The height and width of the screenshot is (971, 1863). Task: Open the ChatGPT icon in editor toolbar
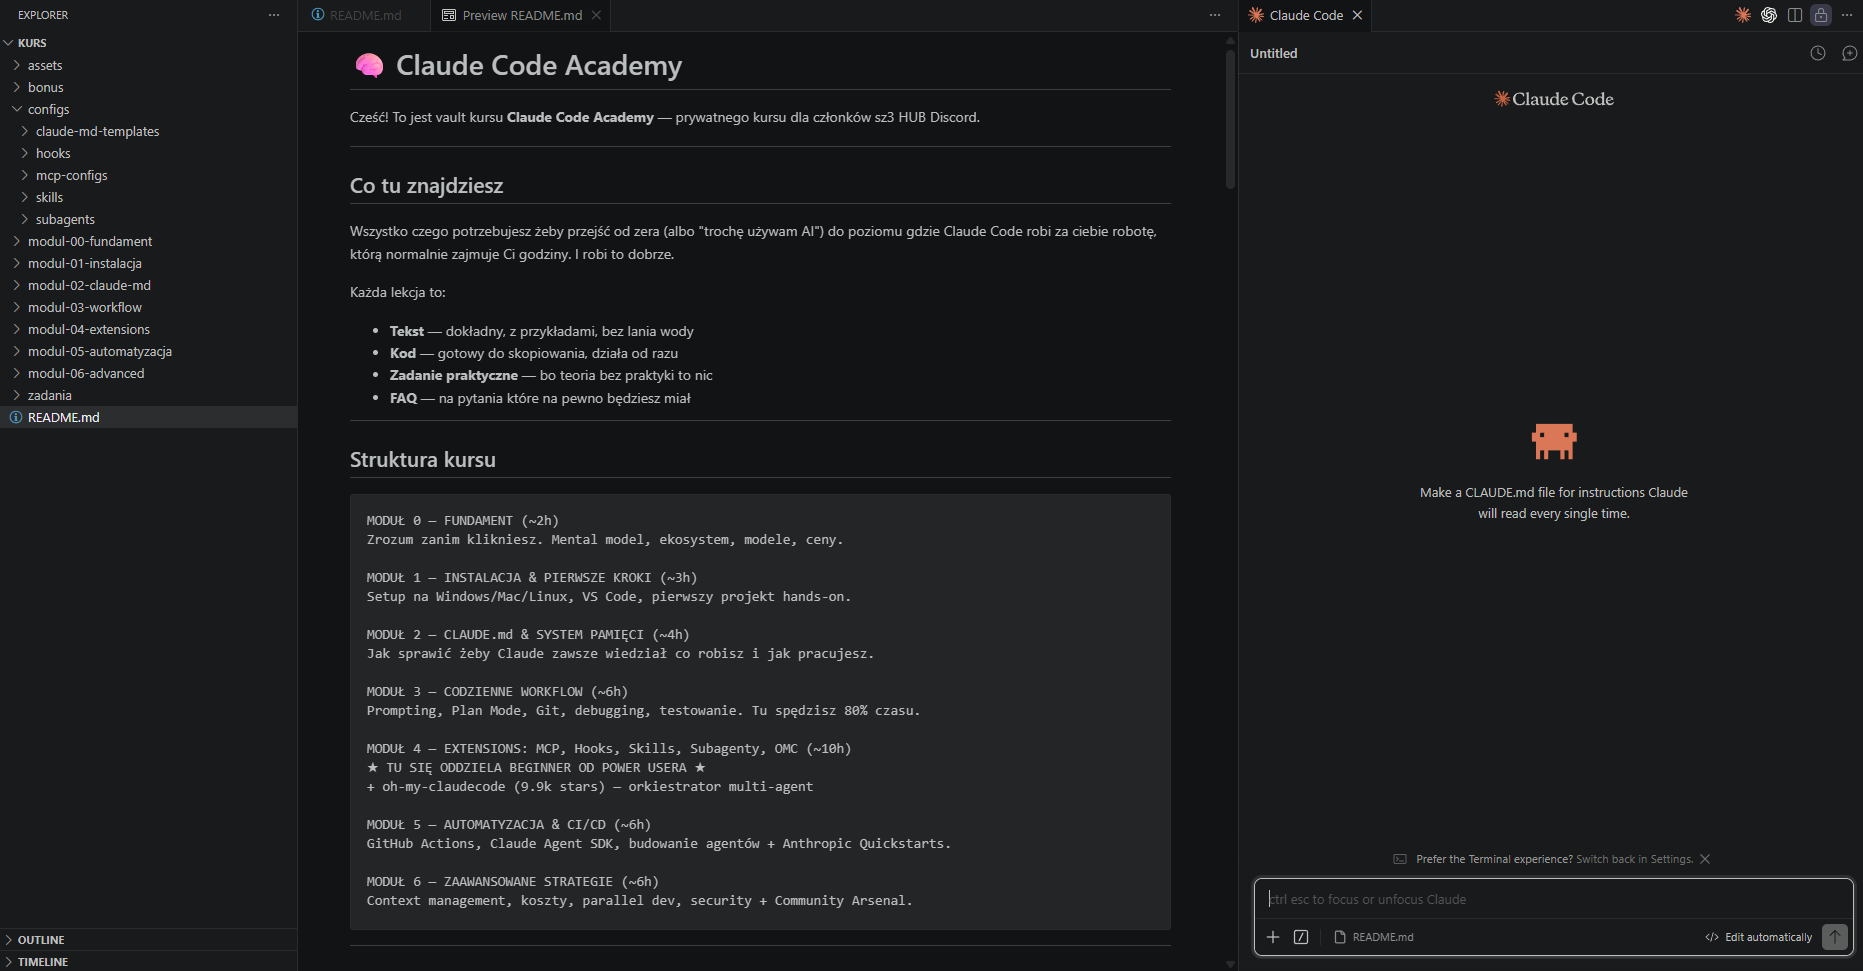coord(1769,15)
